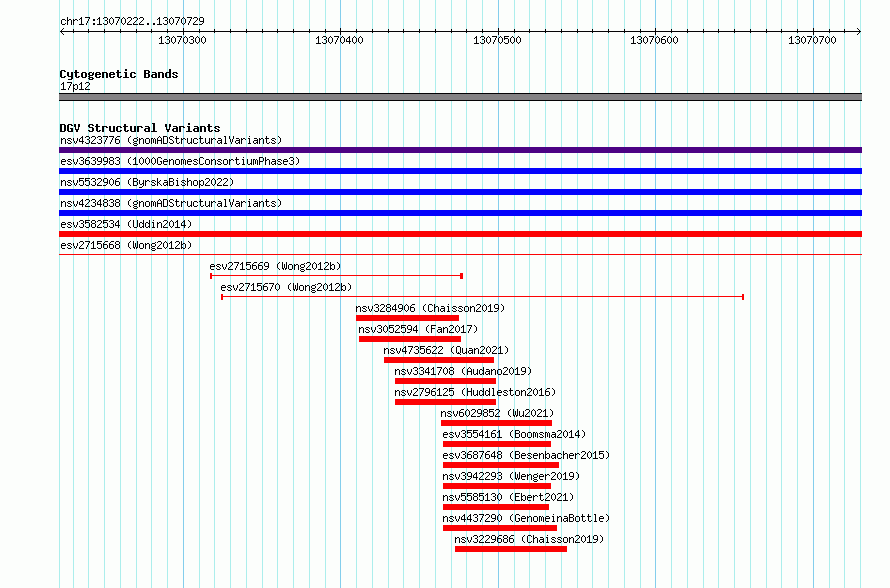Select the esv3639983 1000GenomesConsortiumPhase3 label
This screenshot has height=588, width=890.
coord(180,161)
